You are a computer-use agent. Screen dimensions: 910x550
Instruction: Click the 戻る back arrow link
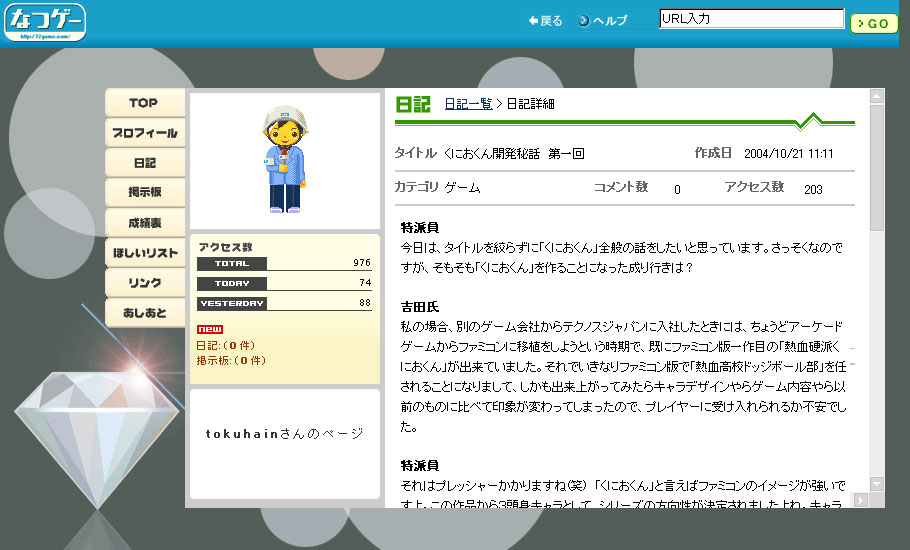click(545, 21)
